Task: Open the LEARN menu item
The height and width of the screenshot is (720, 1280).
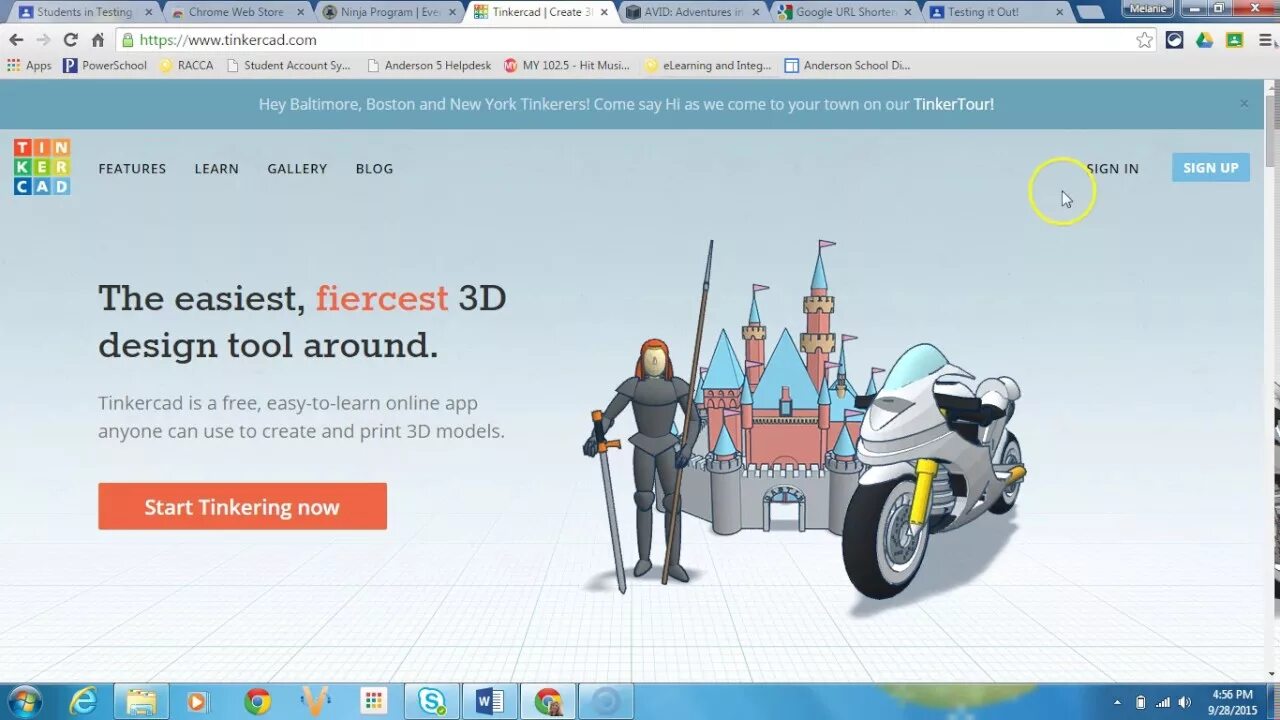Action: tap(217, 168)
